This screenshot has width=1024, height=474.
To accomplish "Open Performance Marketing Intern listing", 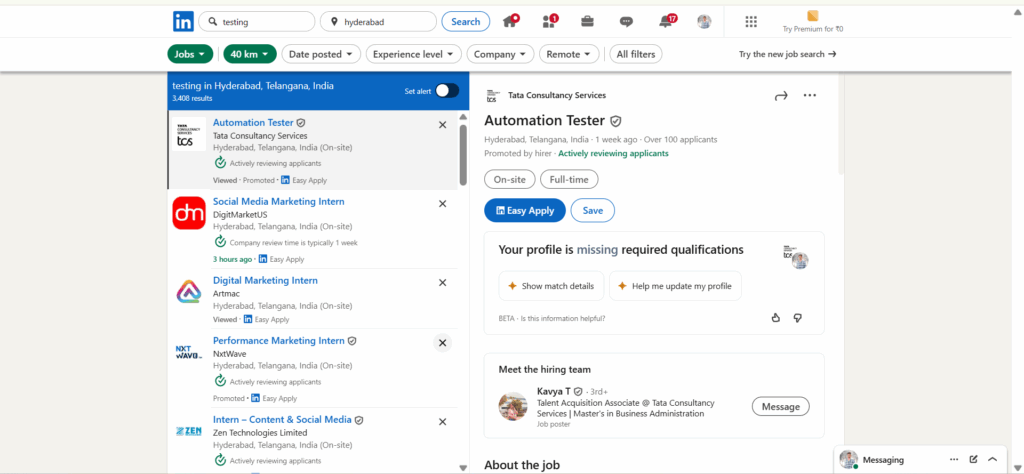I will 279,340.
